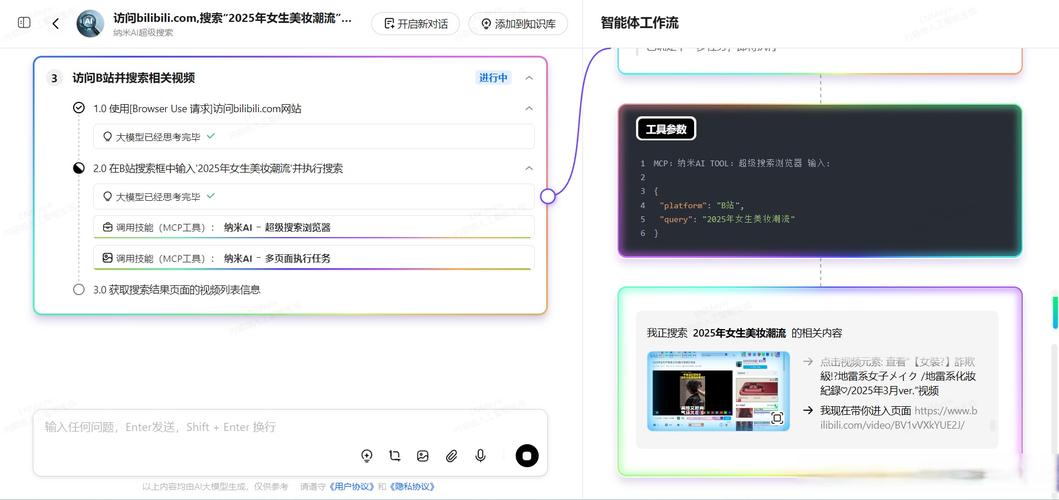This screenshot has width=1059, height=500.
Task: Open the 《用户协议》 link
Action: (351, 486)
